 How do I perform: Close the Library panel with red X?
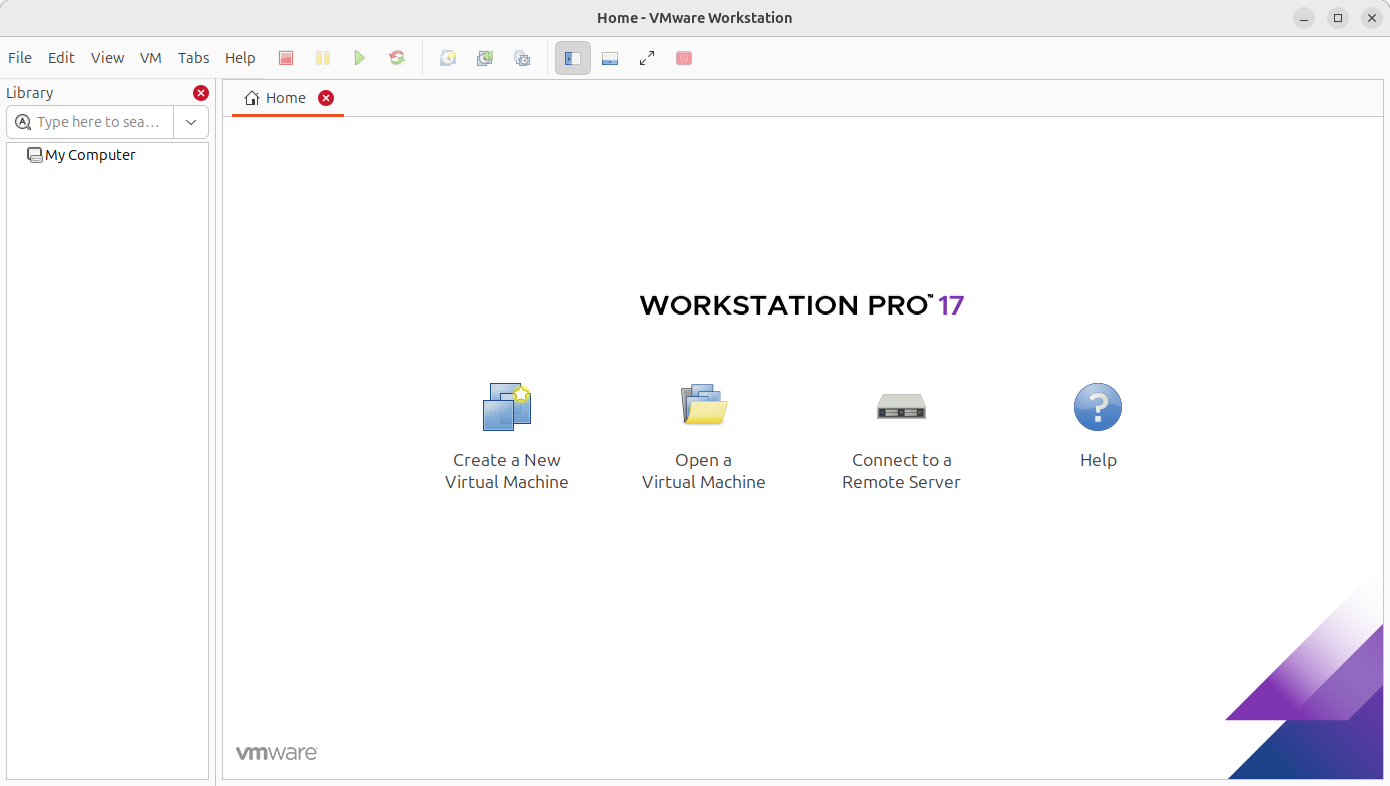(201, 93)
